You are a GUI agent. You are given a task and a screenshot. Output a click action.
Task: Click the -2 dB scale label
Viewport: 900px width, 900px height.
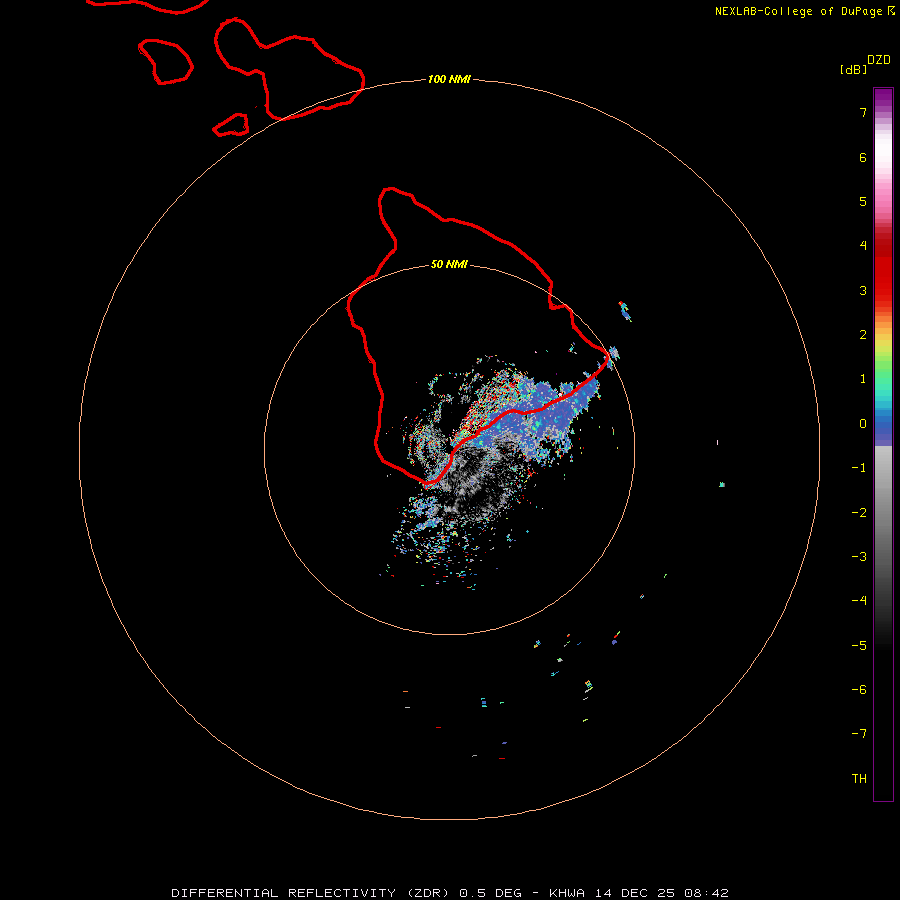[859, 513]
